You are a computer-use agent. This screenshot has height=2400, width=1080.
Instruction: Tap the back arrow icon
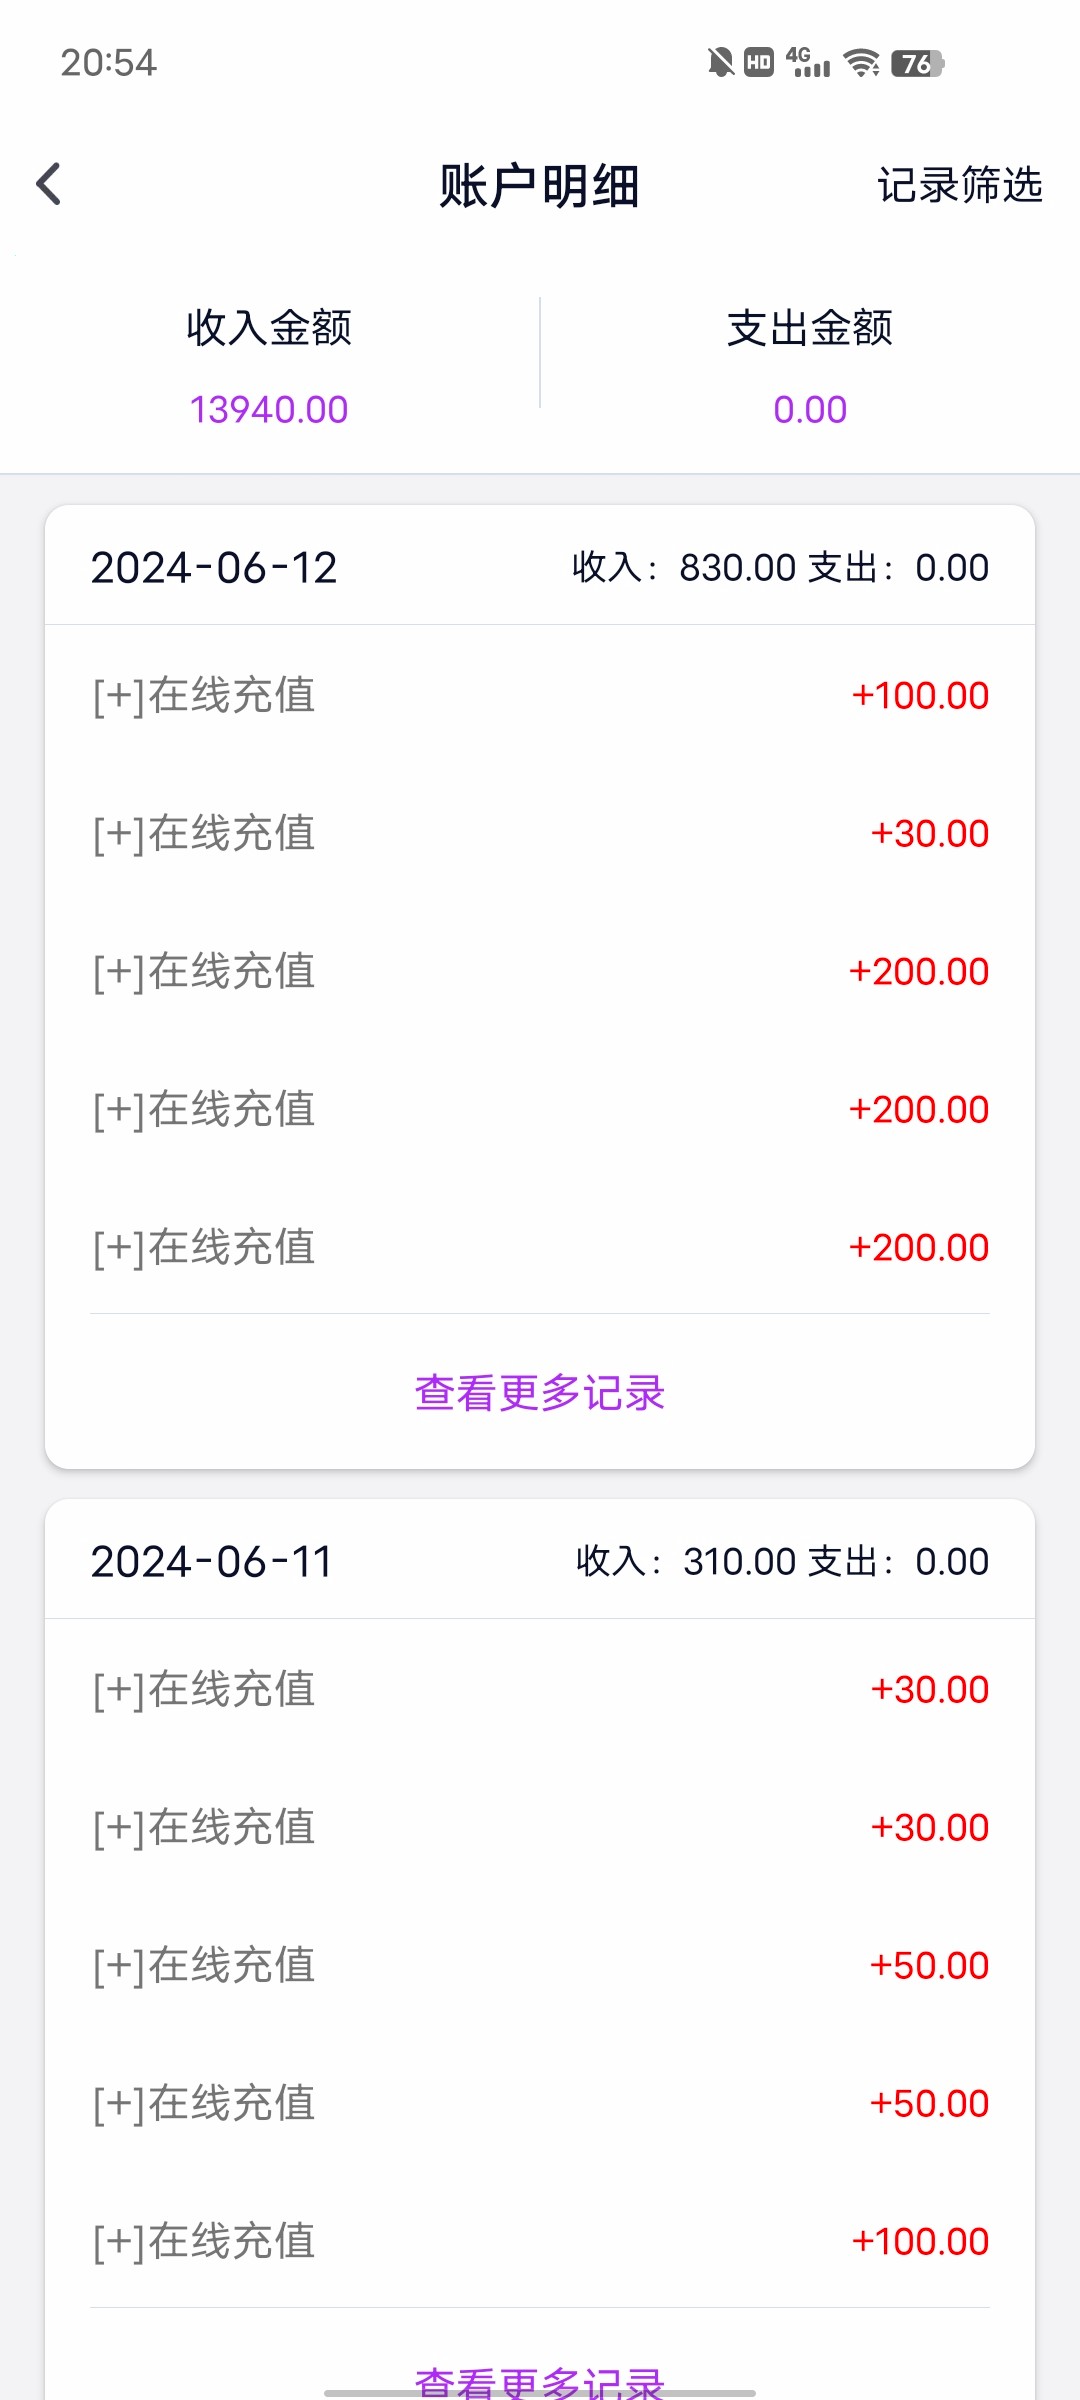pyautogui.click(x=48, y=185)
